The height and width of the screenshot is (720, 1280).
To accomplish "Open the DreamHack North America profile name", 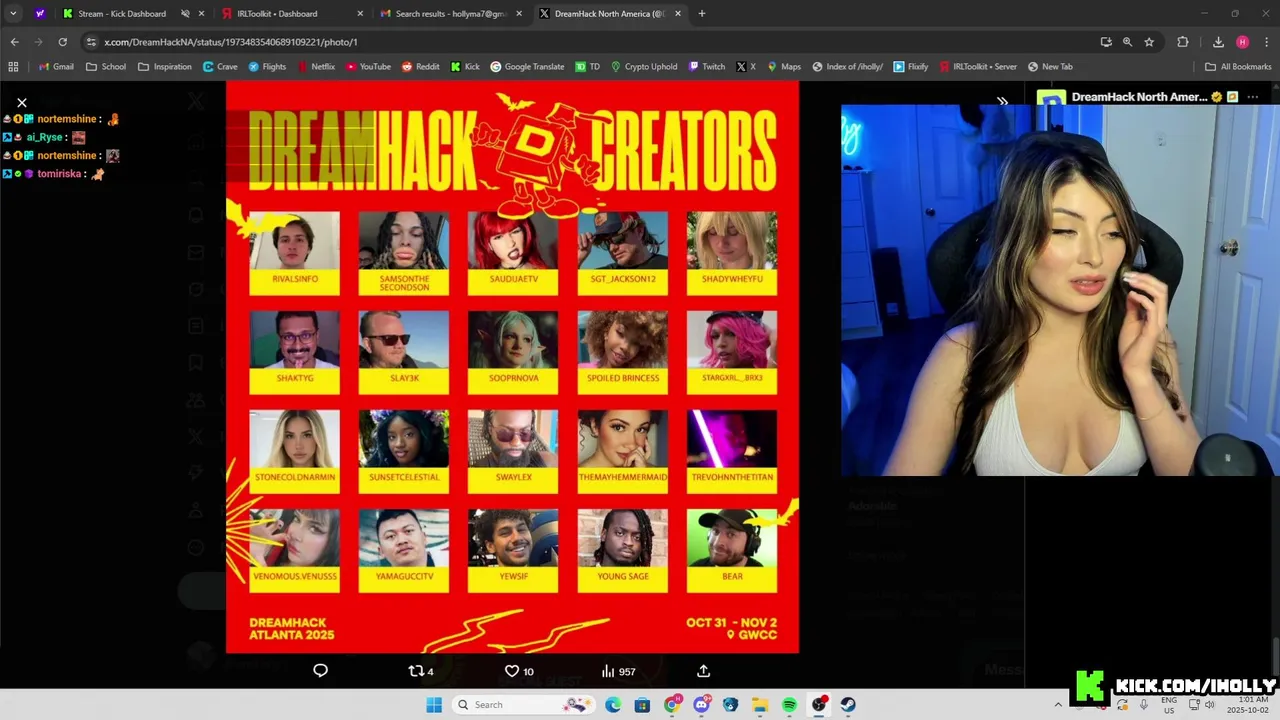I will tap(1139, 97).
